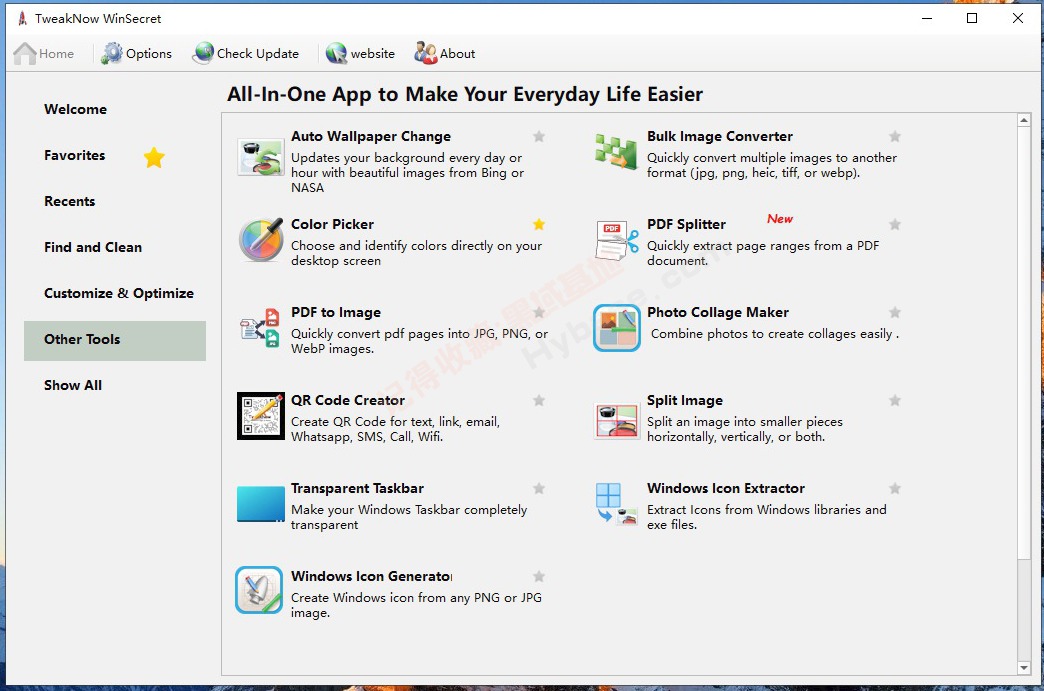Click the PDF to Image title

click(x=336, y=312)
